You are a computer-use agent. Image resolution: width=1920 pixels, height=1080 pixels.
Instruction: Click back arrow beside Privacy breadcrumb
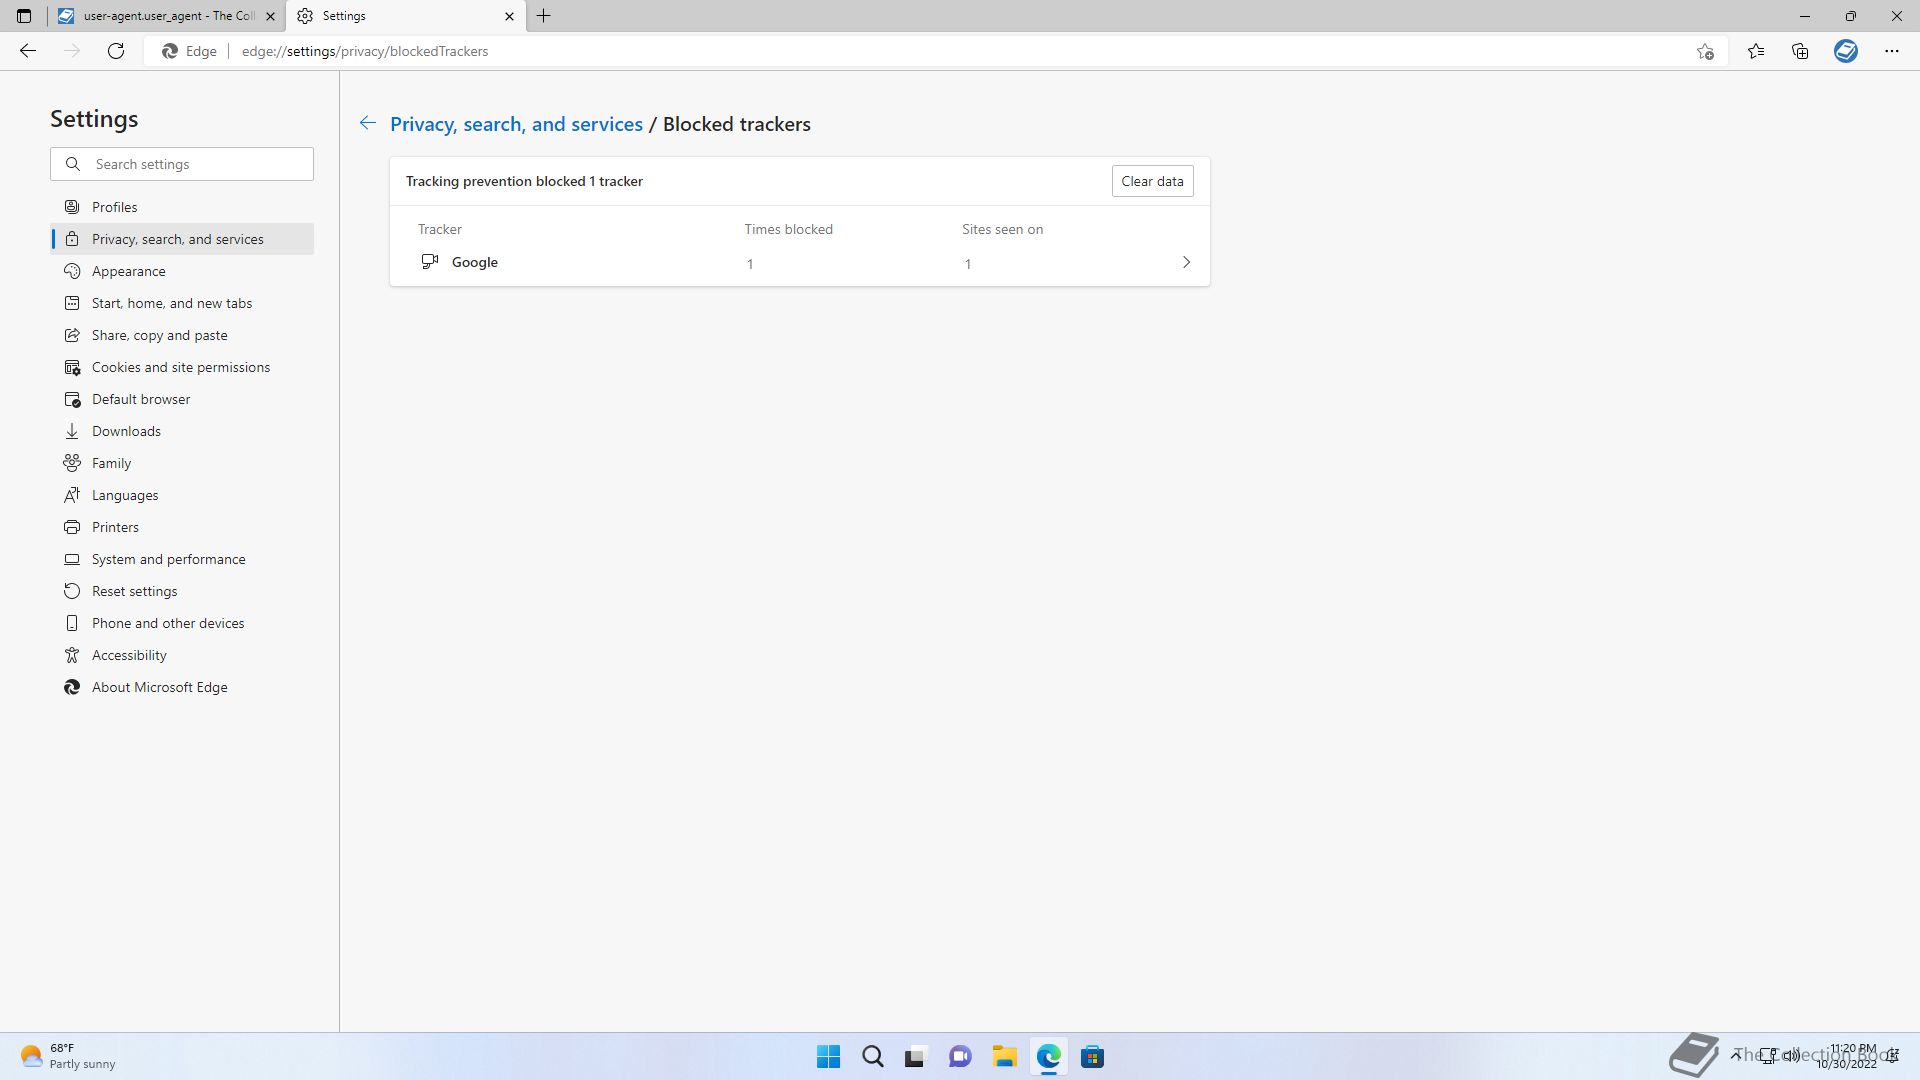point(368,123)
